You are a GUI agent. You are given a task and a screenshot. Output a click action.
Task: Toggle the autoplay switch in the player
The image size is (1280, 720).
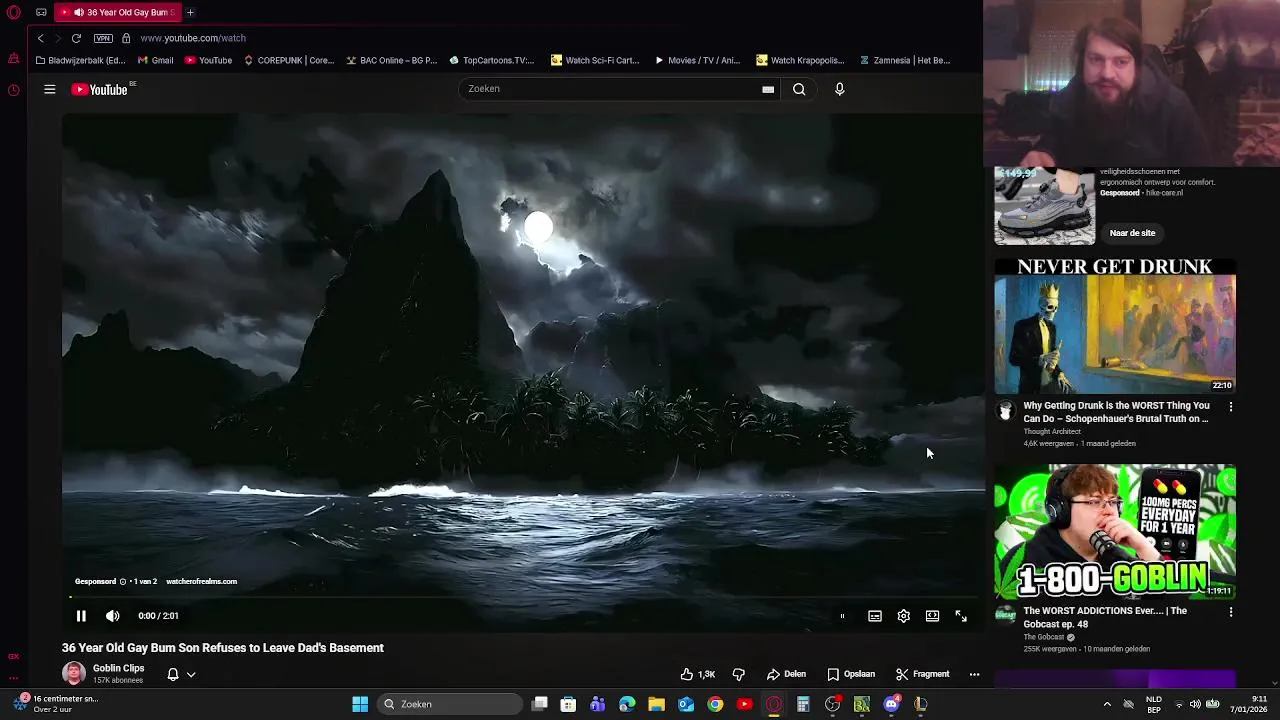842,616
